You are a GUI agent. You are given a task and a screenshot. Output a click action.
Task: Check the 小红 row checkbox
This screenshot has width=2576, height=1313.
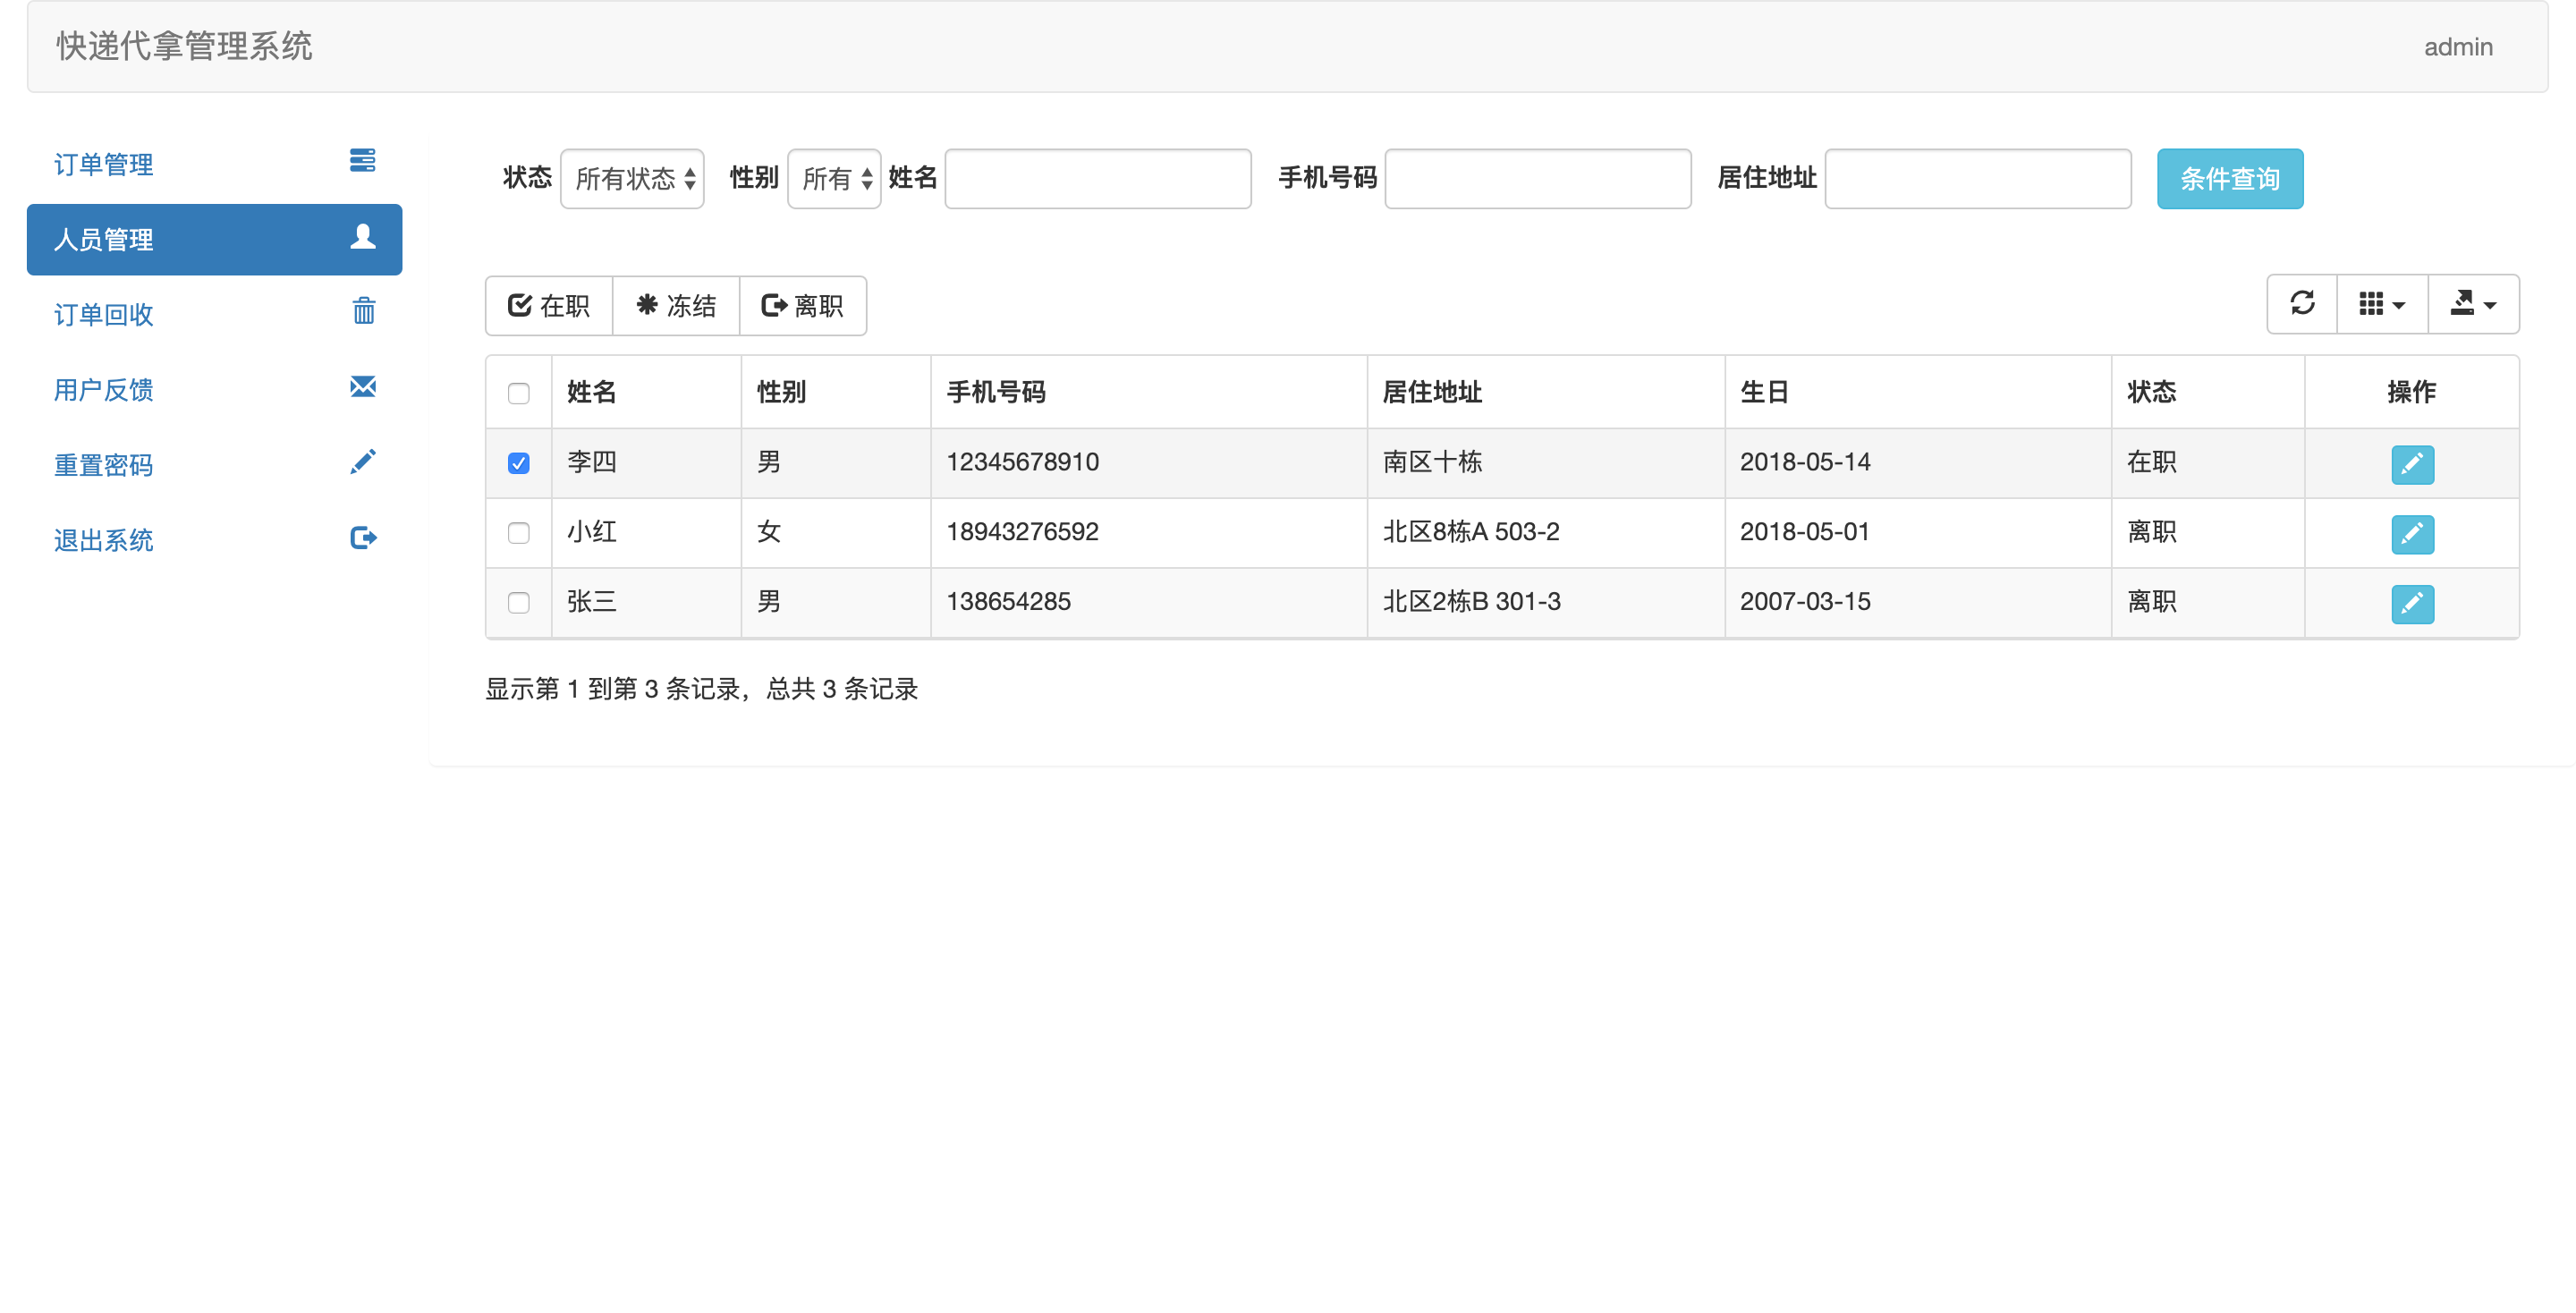(518, 533)
